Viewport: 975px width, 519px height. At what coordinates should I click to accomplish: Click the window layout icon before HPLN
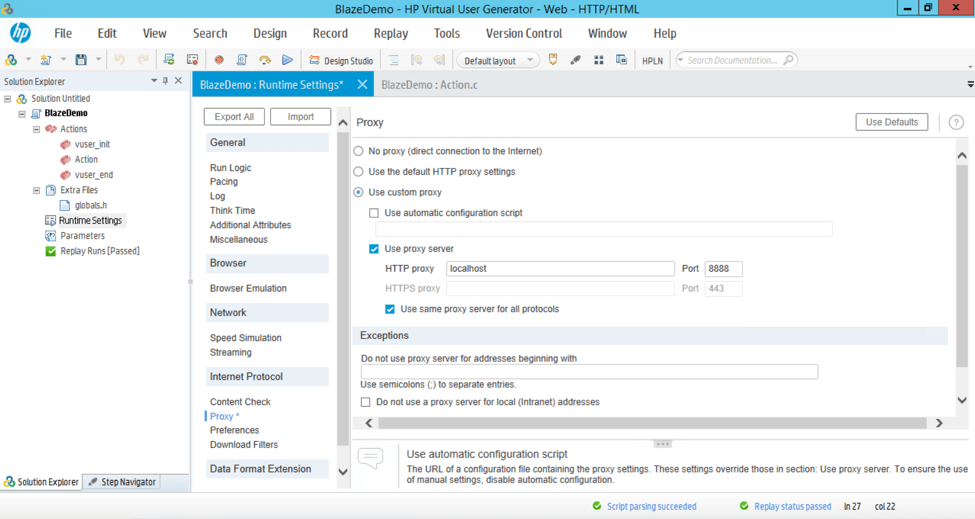point(621,60)
